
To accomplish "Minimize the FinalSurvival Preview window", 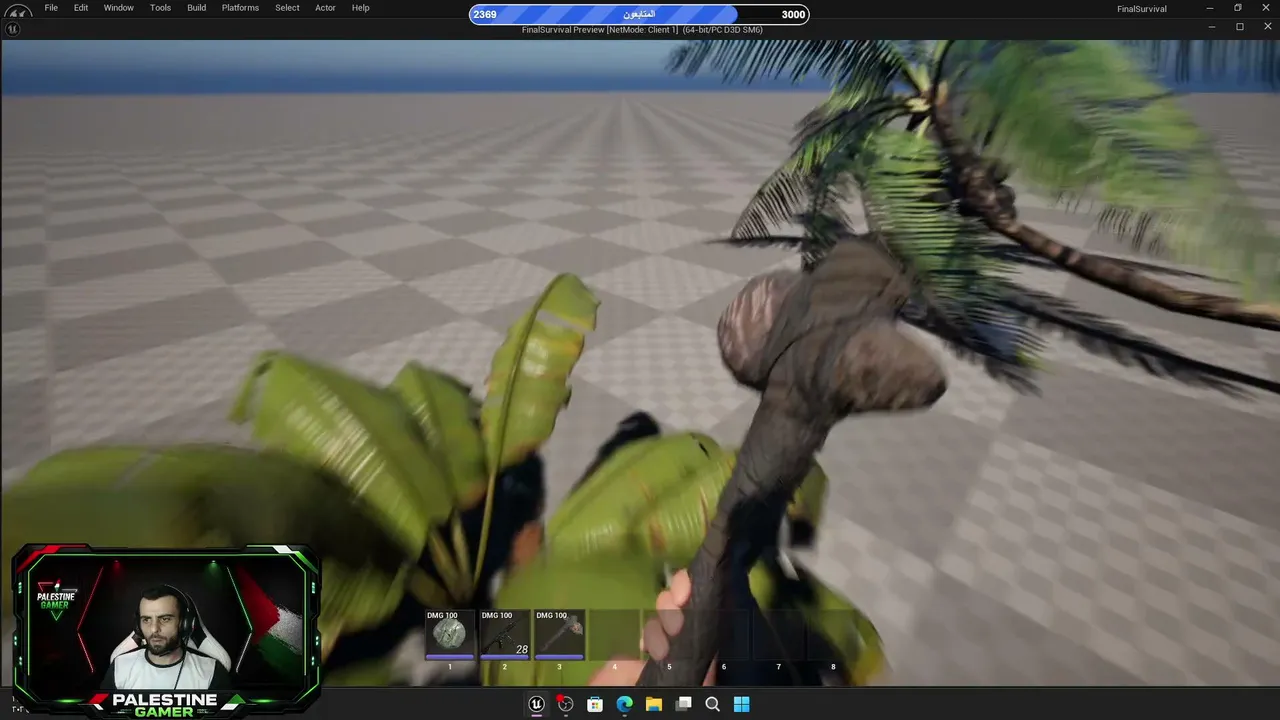I will [x=1211, y=27].
